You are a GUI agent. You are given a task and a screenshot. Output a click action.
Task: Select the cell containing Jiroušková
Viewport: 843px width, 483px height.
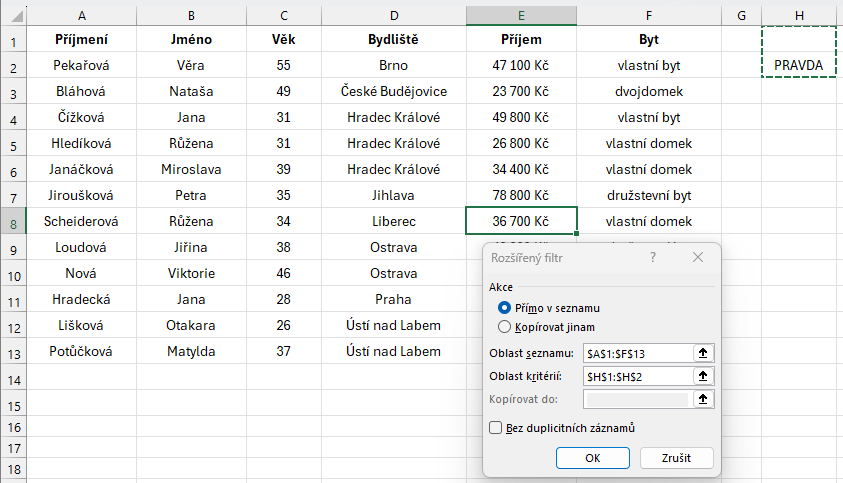click(82, 195)
